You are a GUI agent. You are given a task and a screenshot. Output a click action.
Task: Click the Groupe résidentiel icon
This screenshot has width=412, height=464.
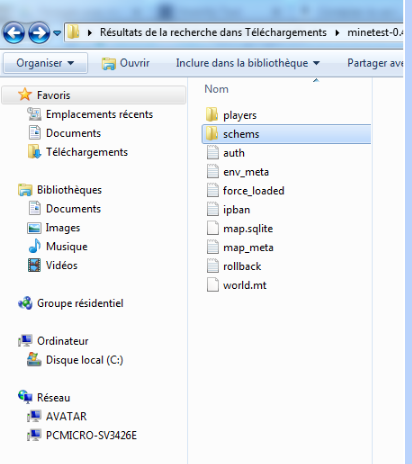25,303
